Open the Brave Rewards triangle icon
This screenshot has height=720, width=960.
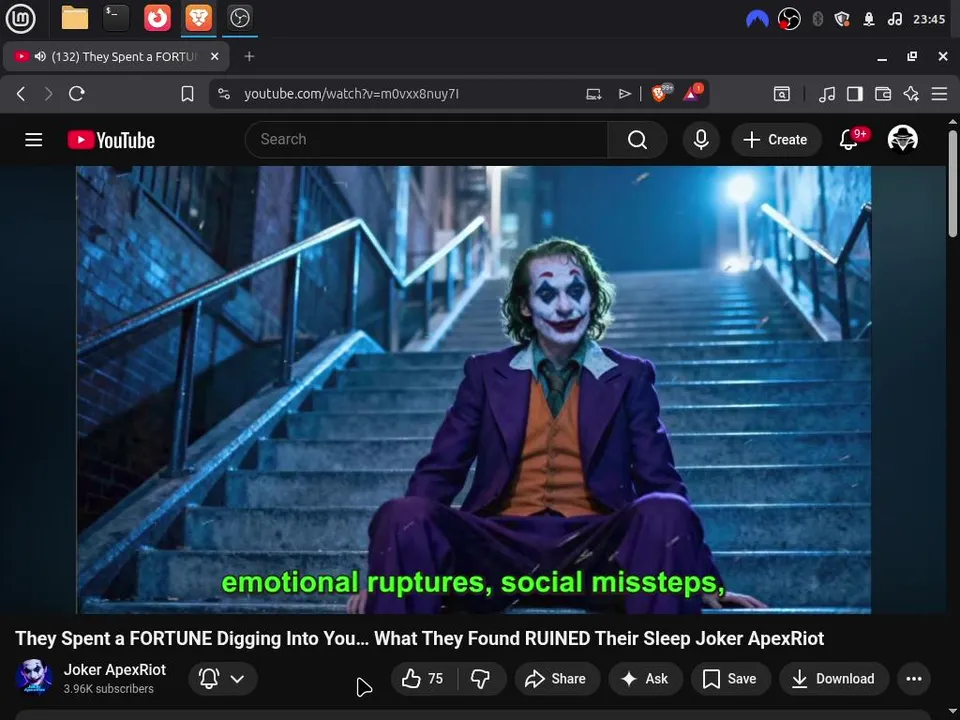(x=692, y=93)
